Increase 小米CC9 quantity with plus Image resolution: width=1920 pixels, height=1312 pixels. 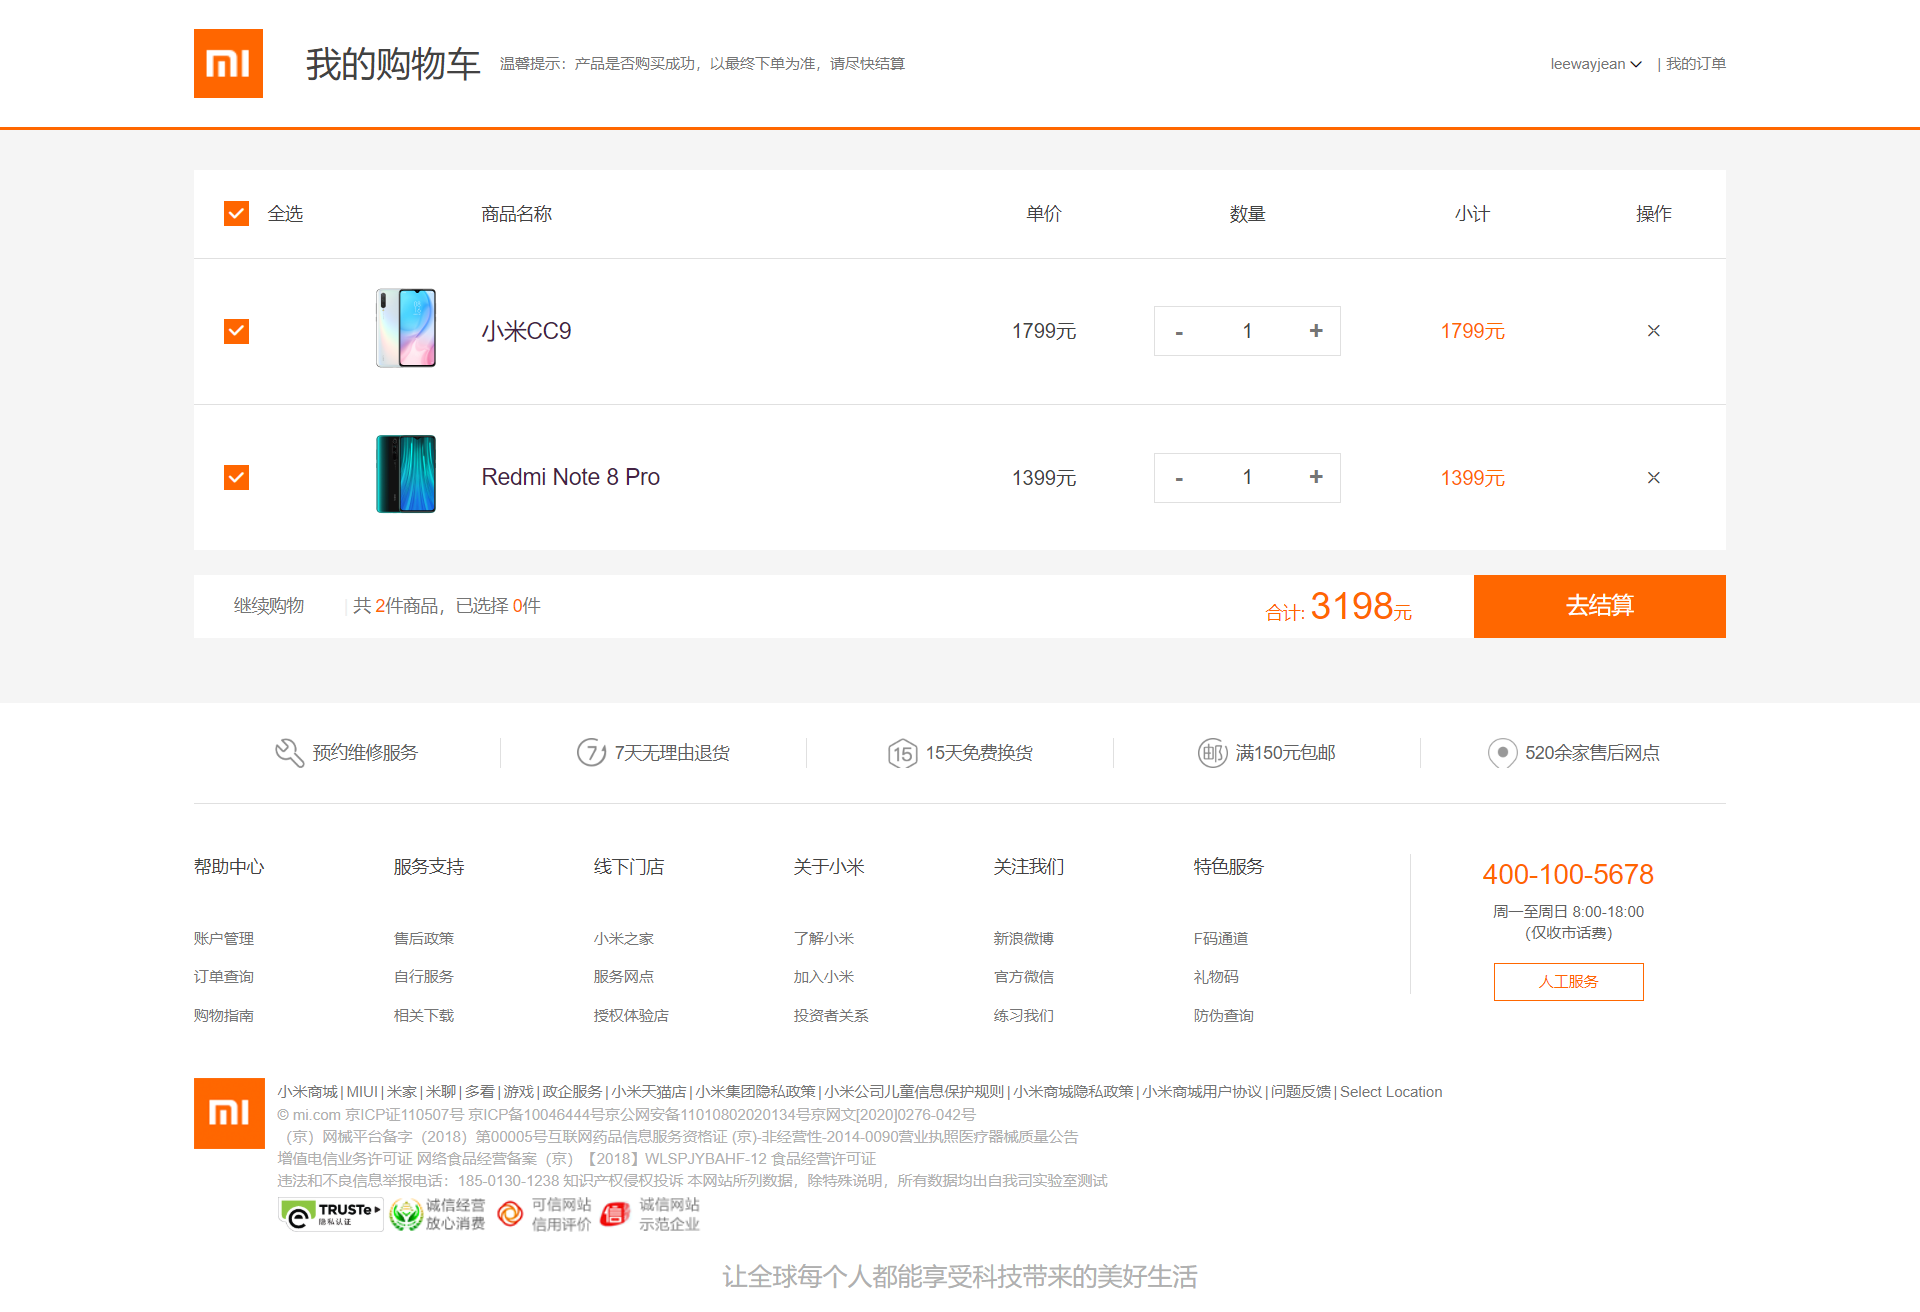coord(1316,331)
